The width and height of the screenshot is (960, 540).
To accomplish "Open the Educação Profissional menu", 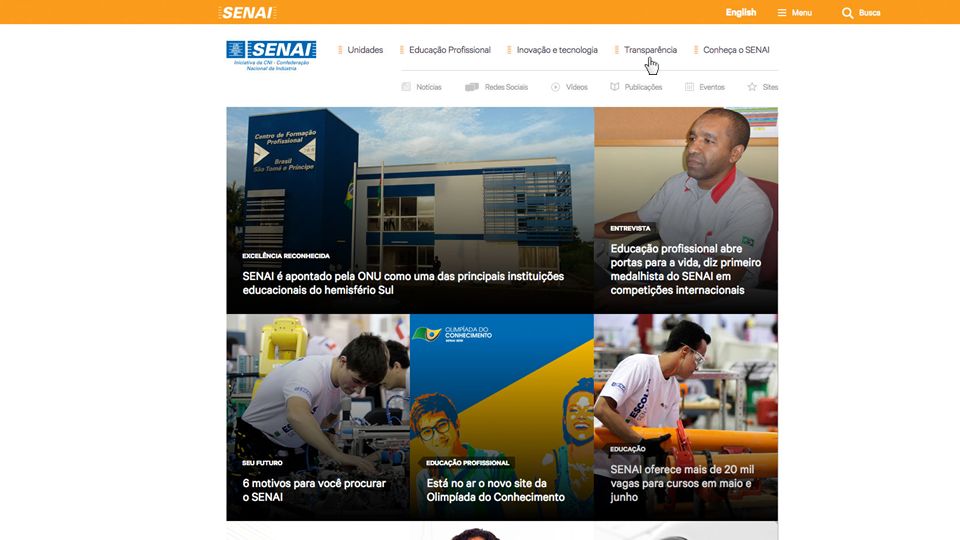I will pos(449,50).
